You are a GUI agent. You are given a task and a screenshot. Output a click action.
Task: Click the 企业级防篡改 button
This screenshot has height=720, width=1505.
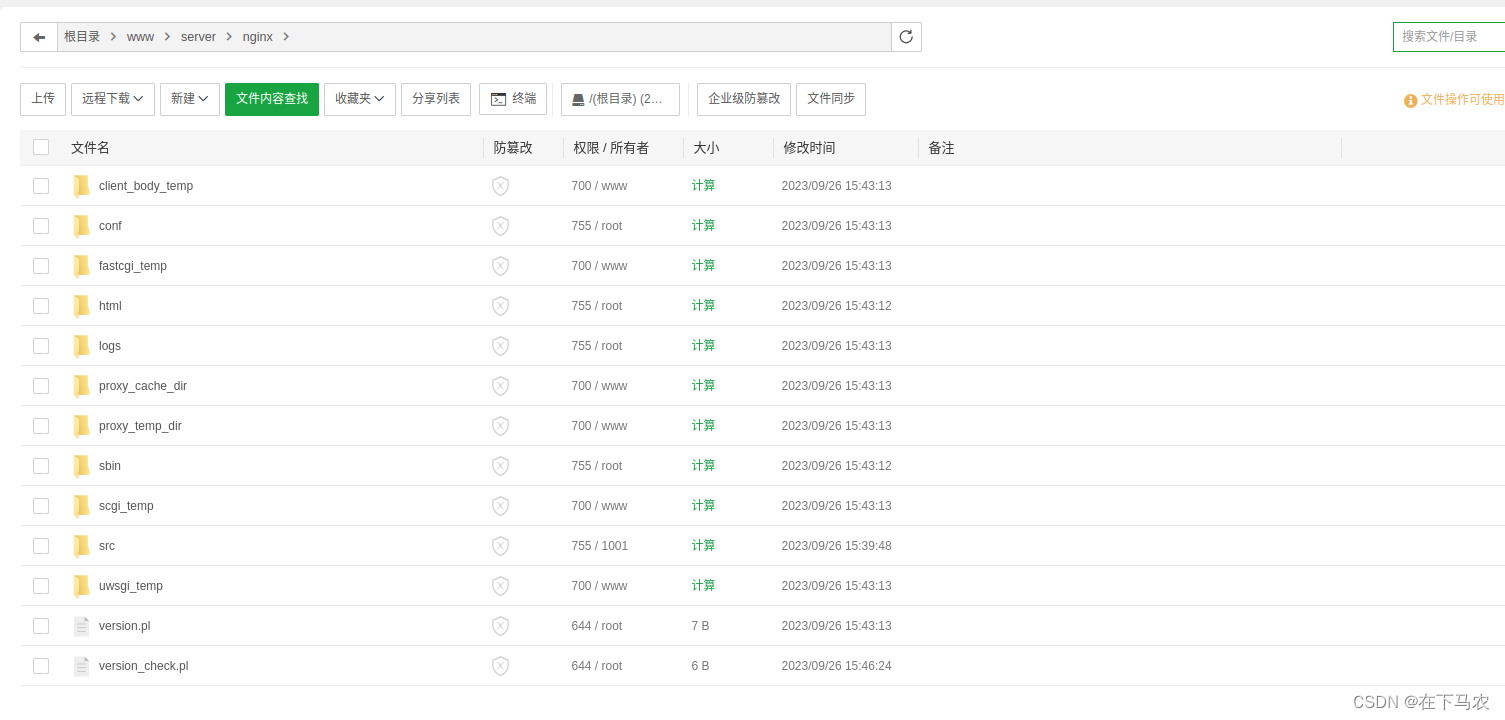(x=744, y=99)
